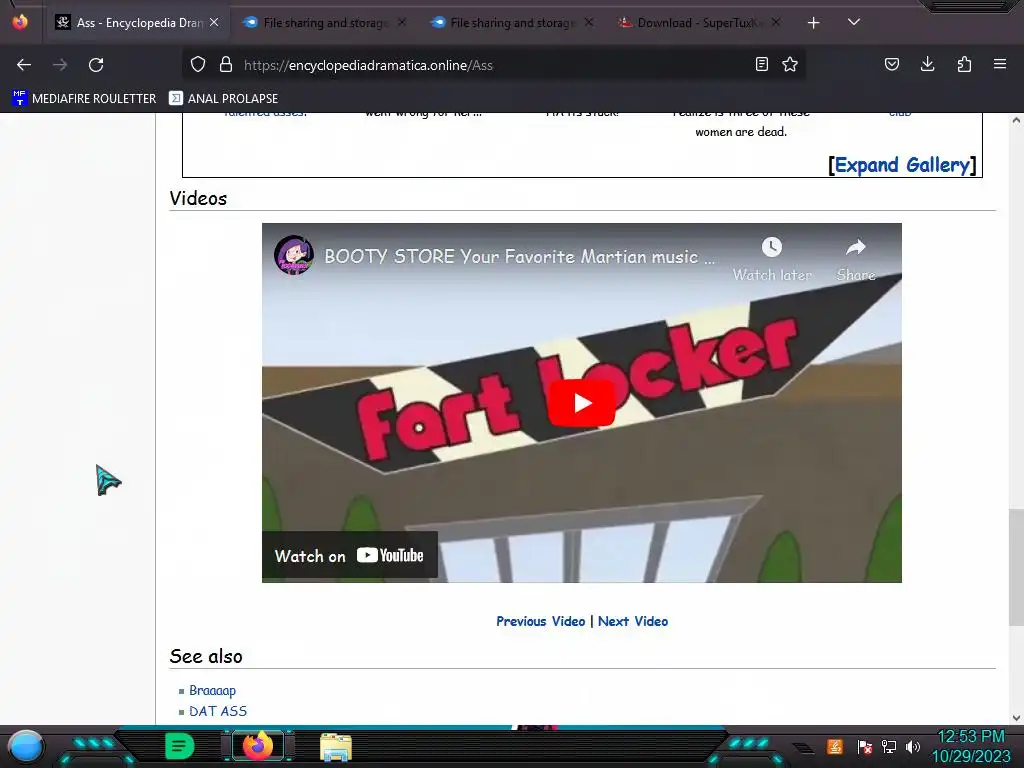The width and height of the screenshot is (1024, 768).
Task: Open a new tab with plus button
Action: [813, 23]
